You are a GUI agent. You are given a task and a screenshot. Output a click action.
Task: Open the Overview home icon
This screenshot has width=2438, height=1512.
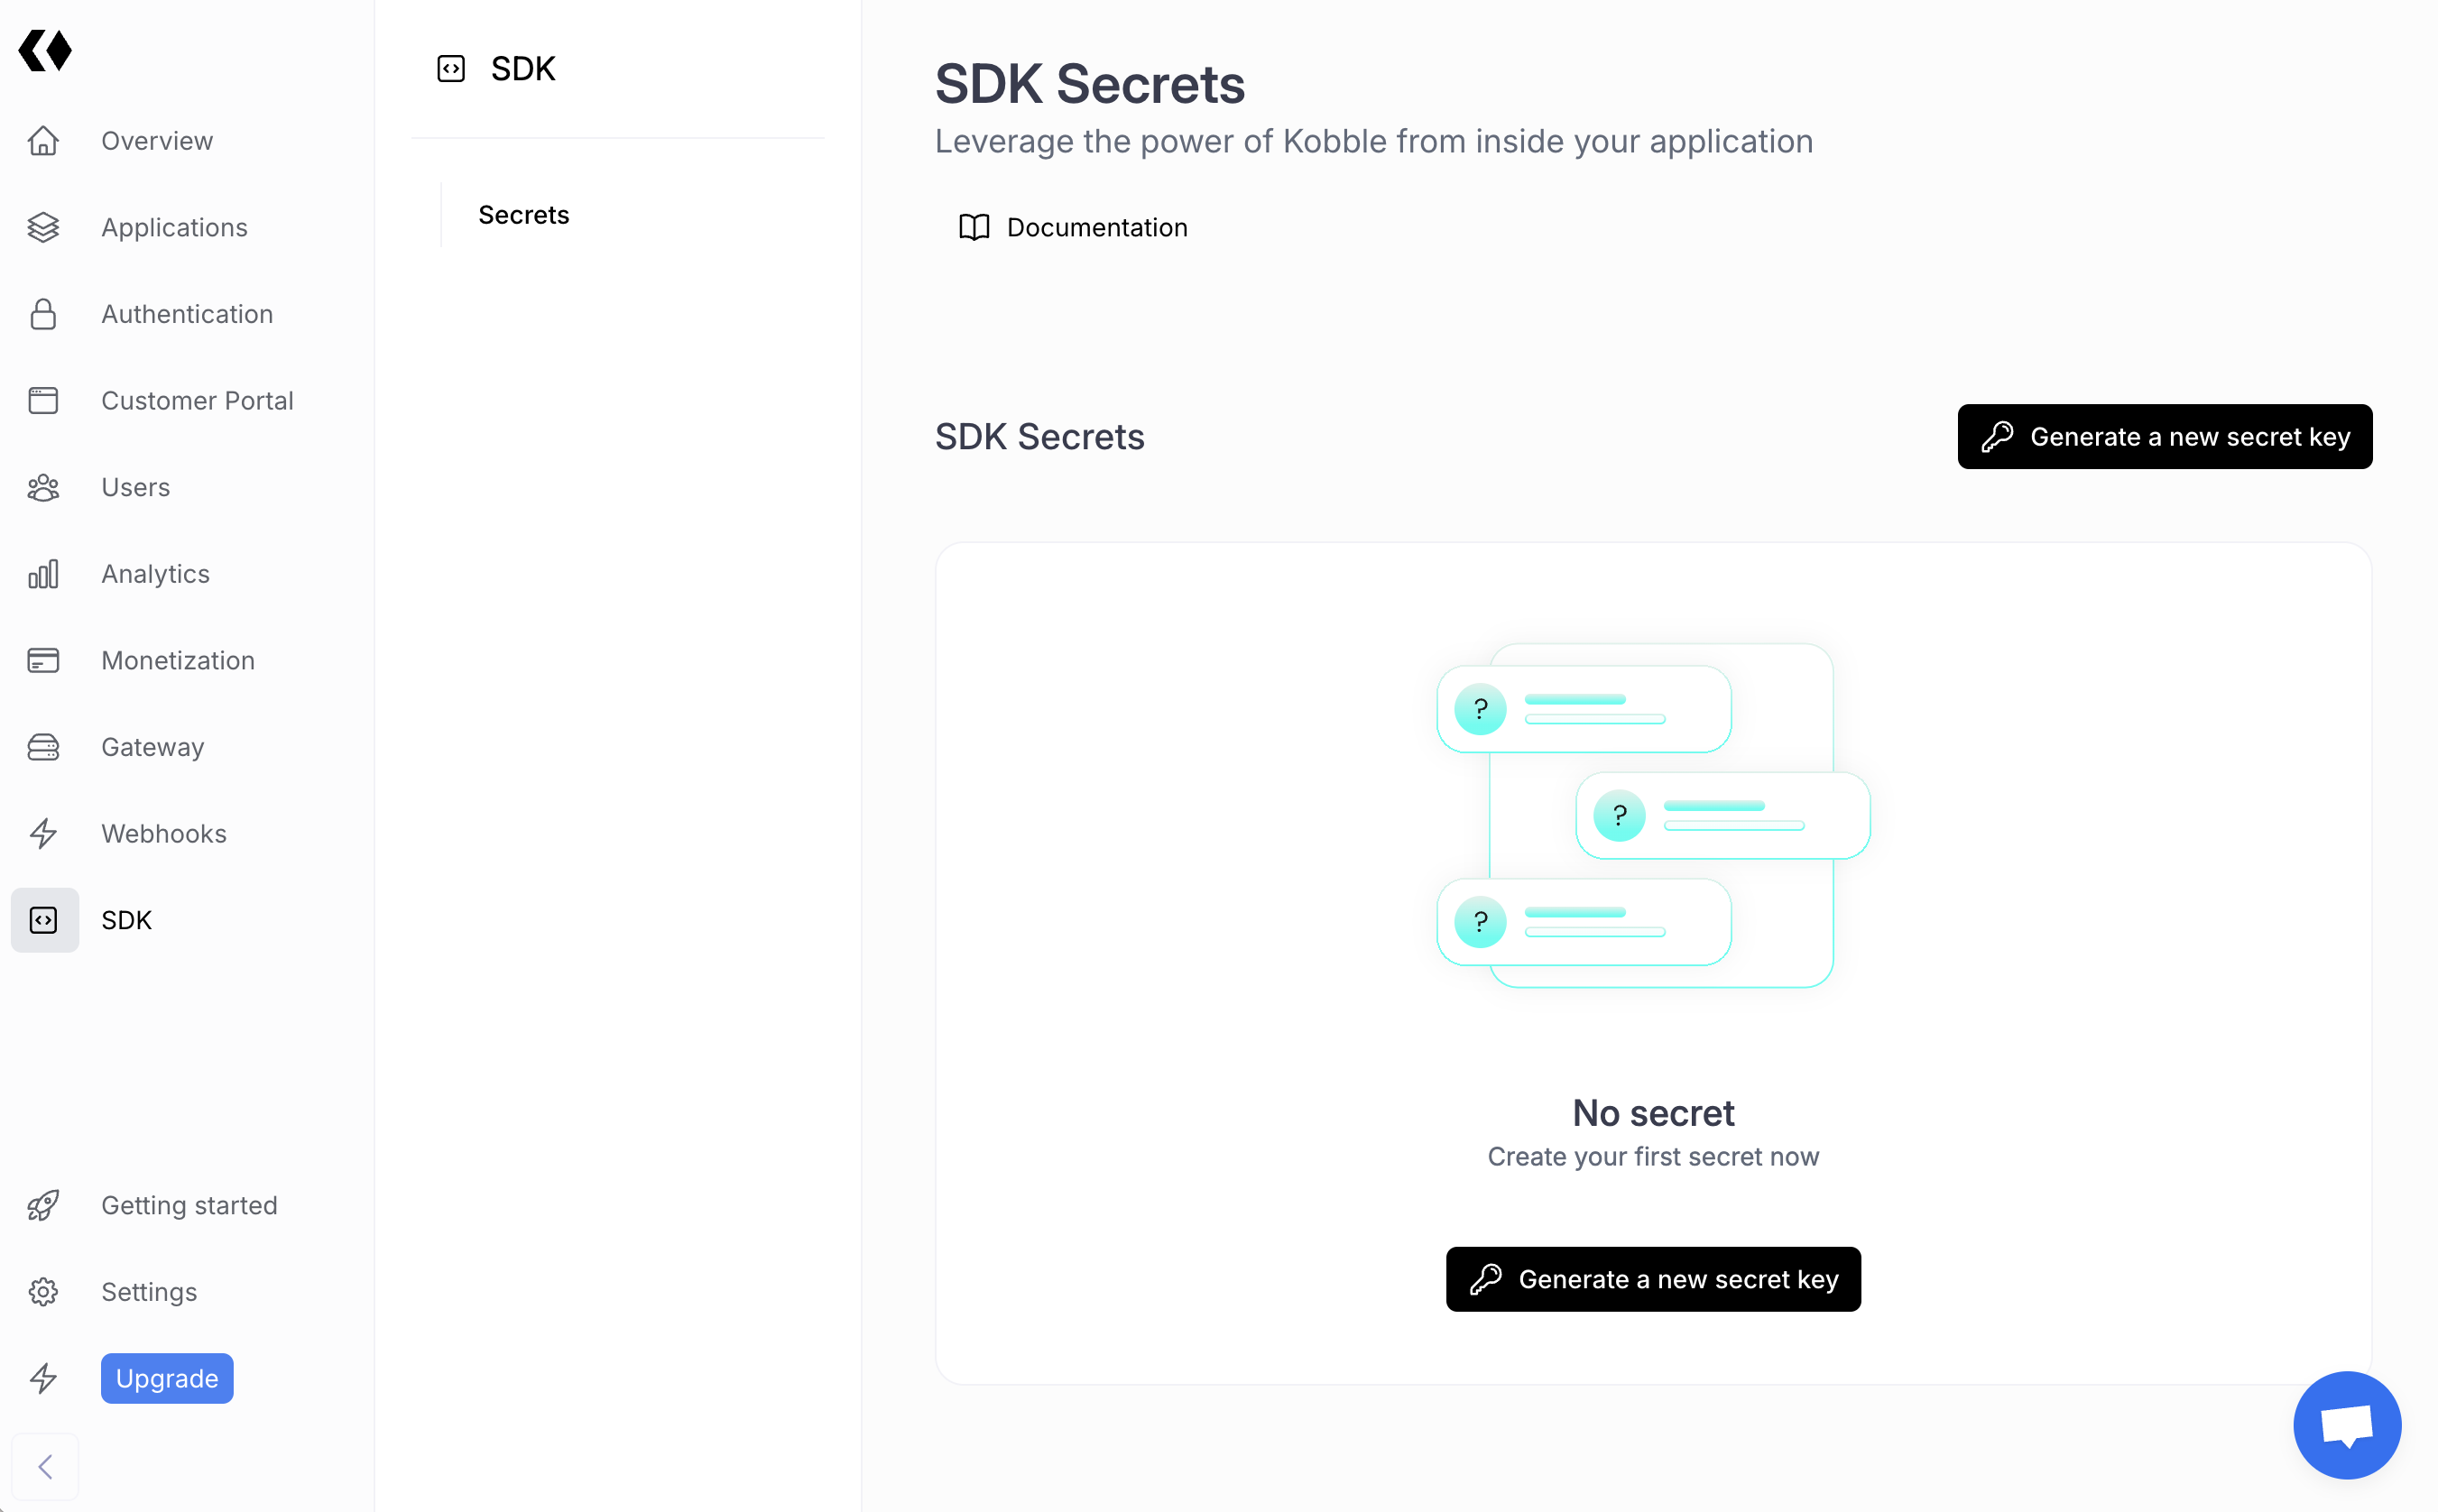[x=44, y=141]
